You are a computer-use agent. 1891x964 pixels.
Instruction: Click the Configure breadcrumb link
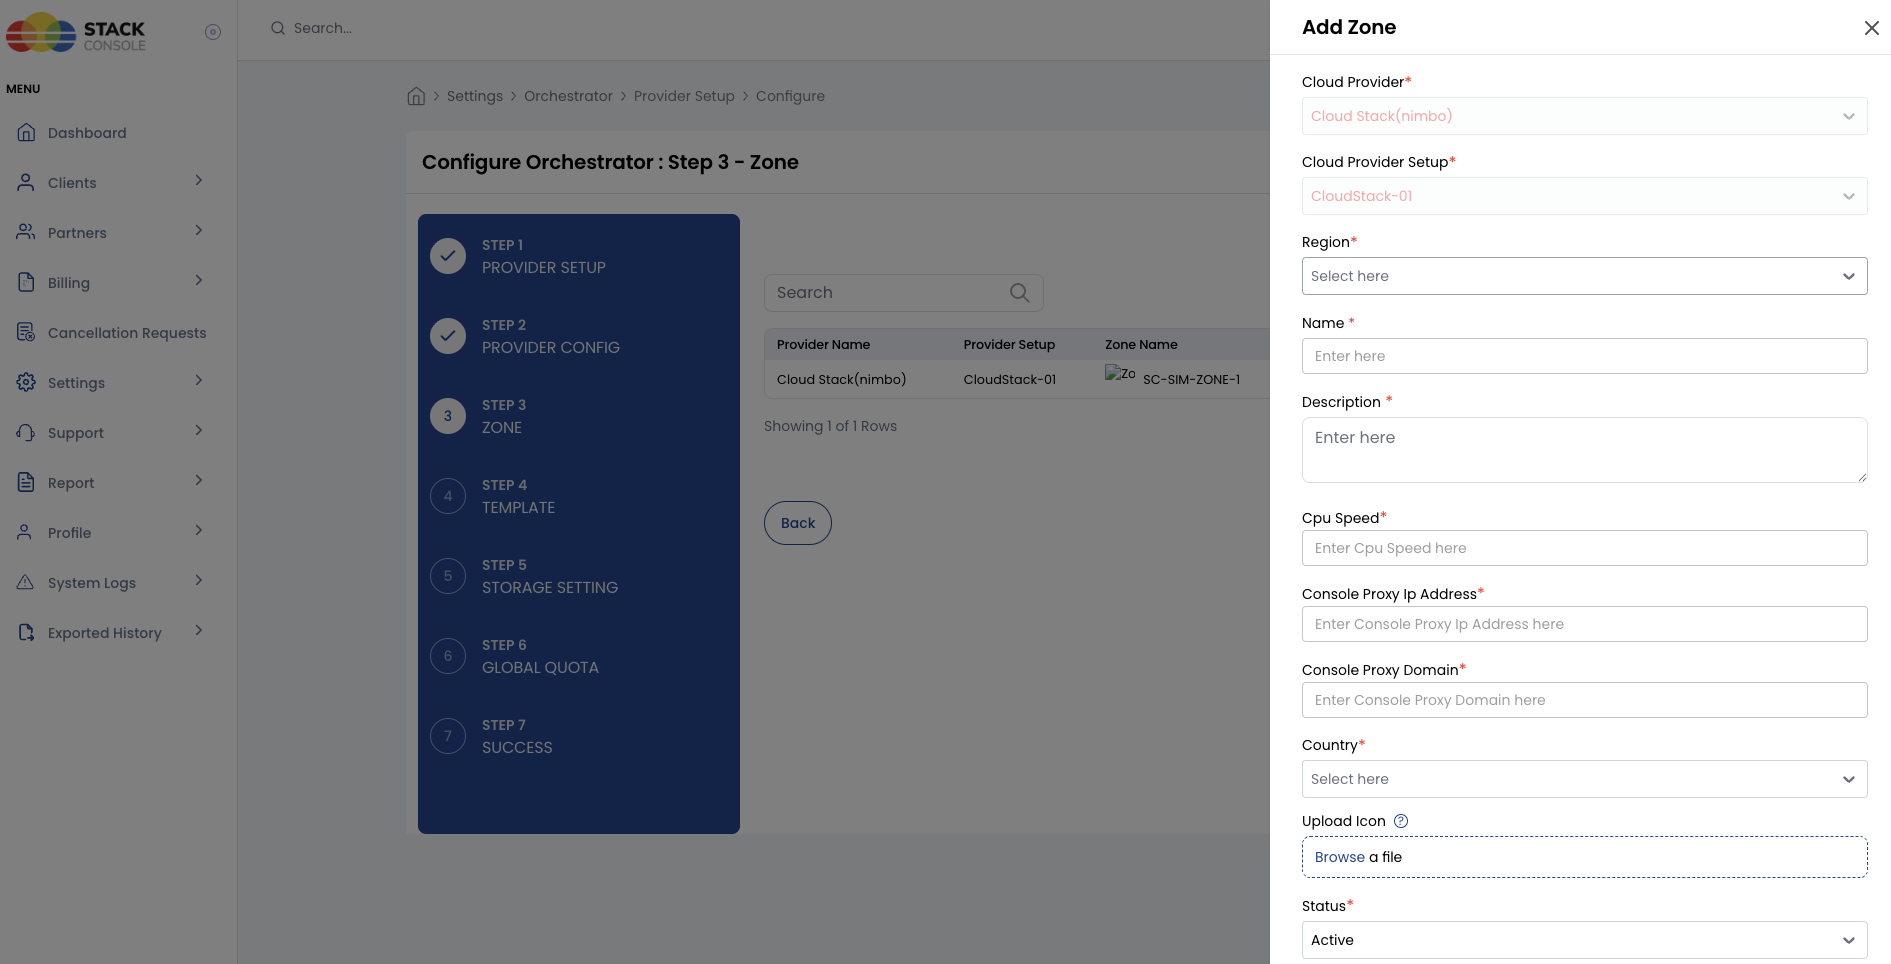pos(790,96)
